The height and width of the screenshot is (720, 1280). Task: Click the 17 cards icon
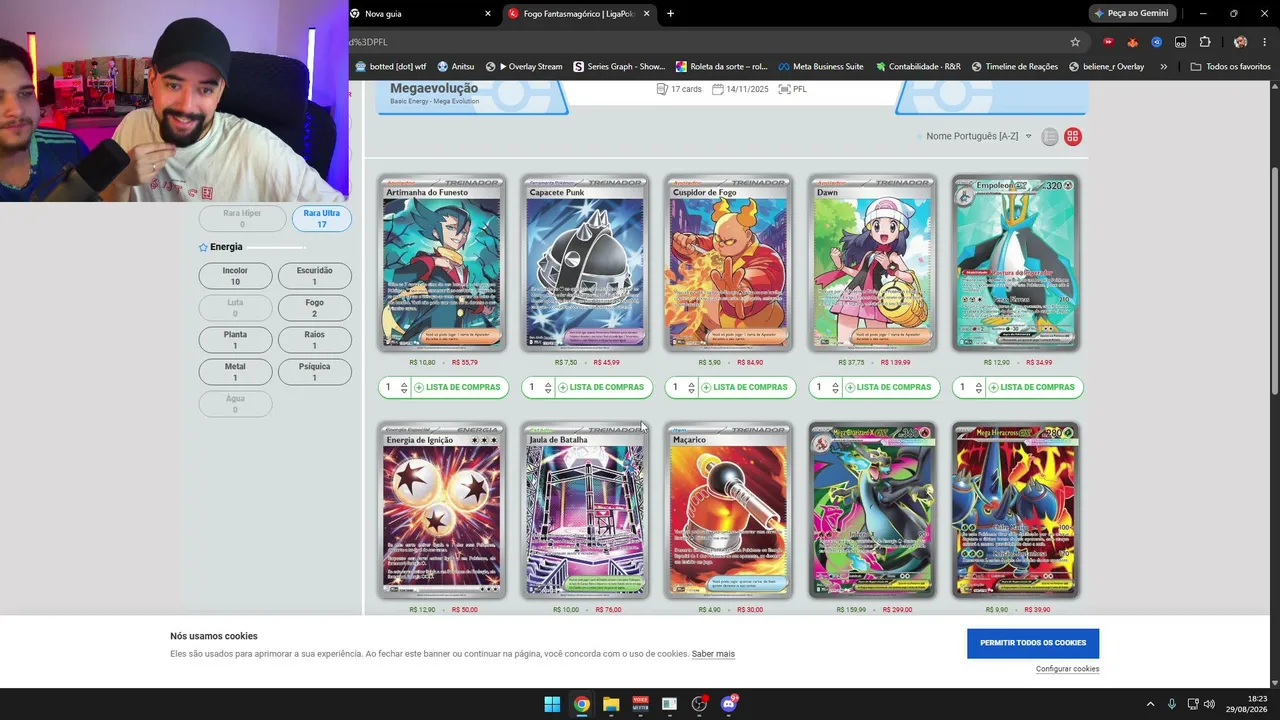click(662, 89)
